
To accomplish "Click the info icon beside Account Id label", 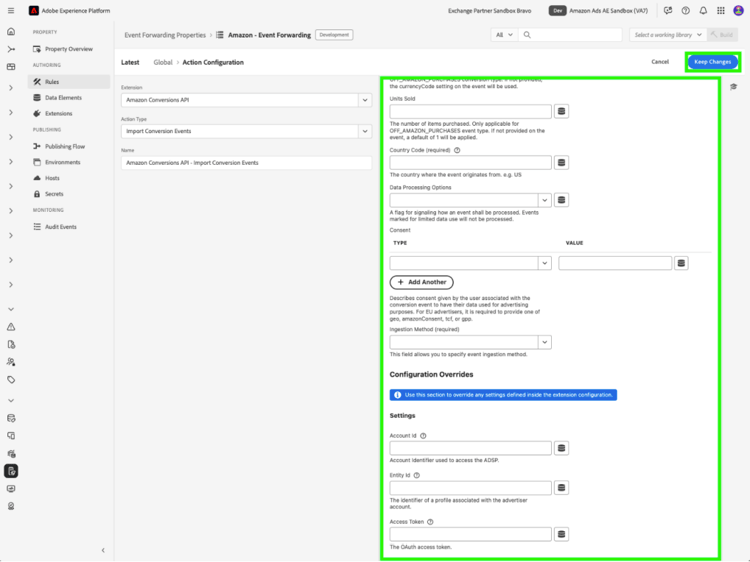I will pyautogui.click(x=423, y=436).
